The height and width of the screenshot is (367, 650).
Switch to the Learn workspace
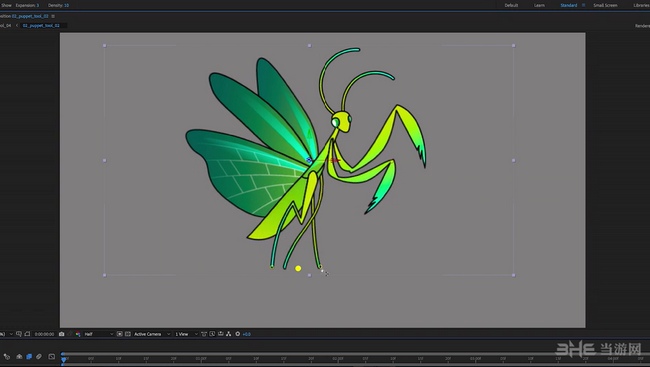(x=539, y=5)
